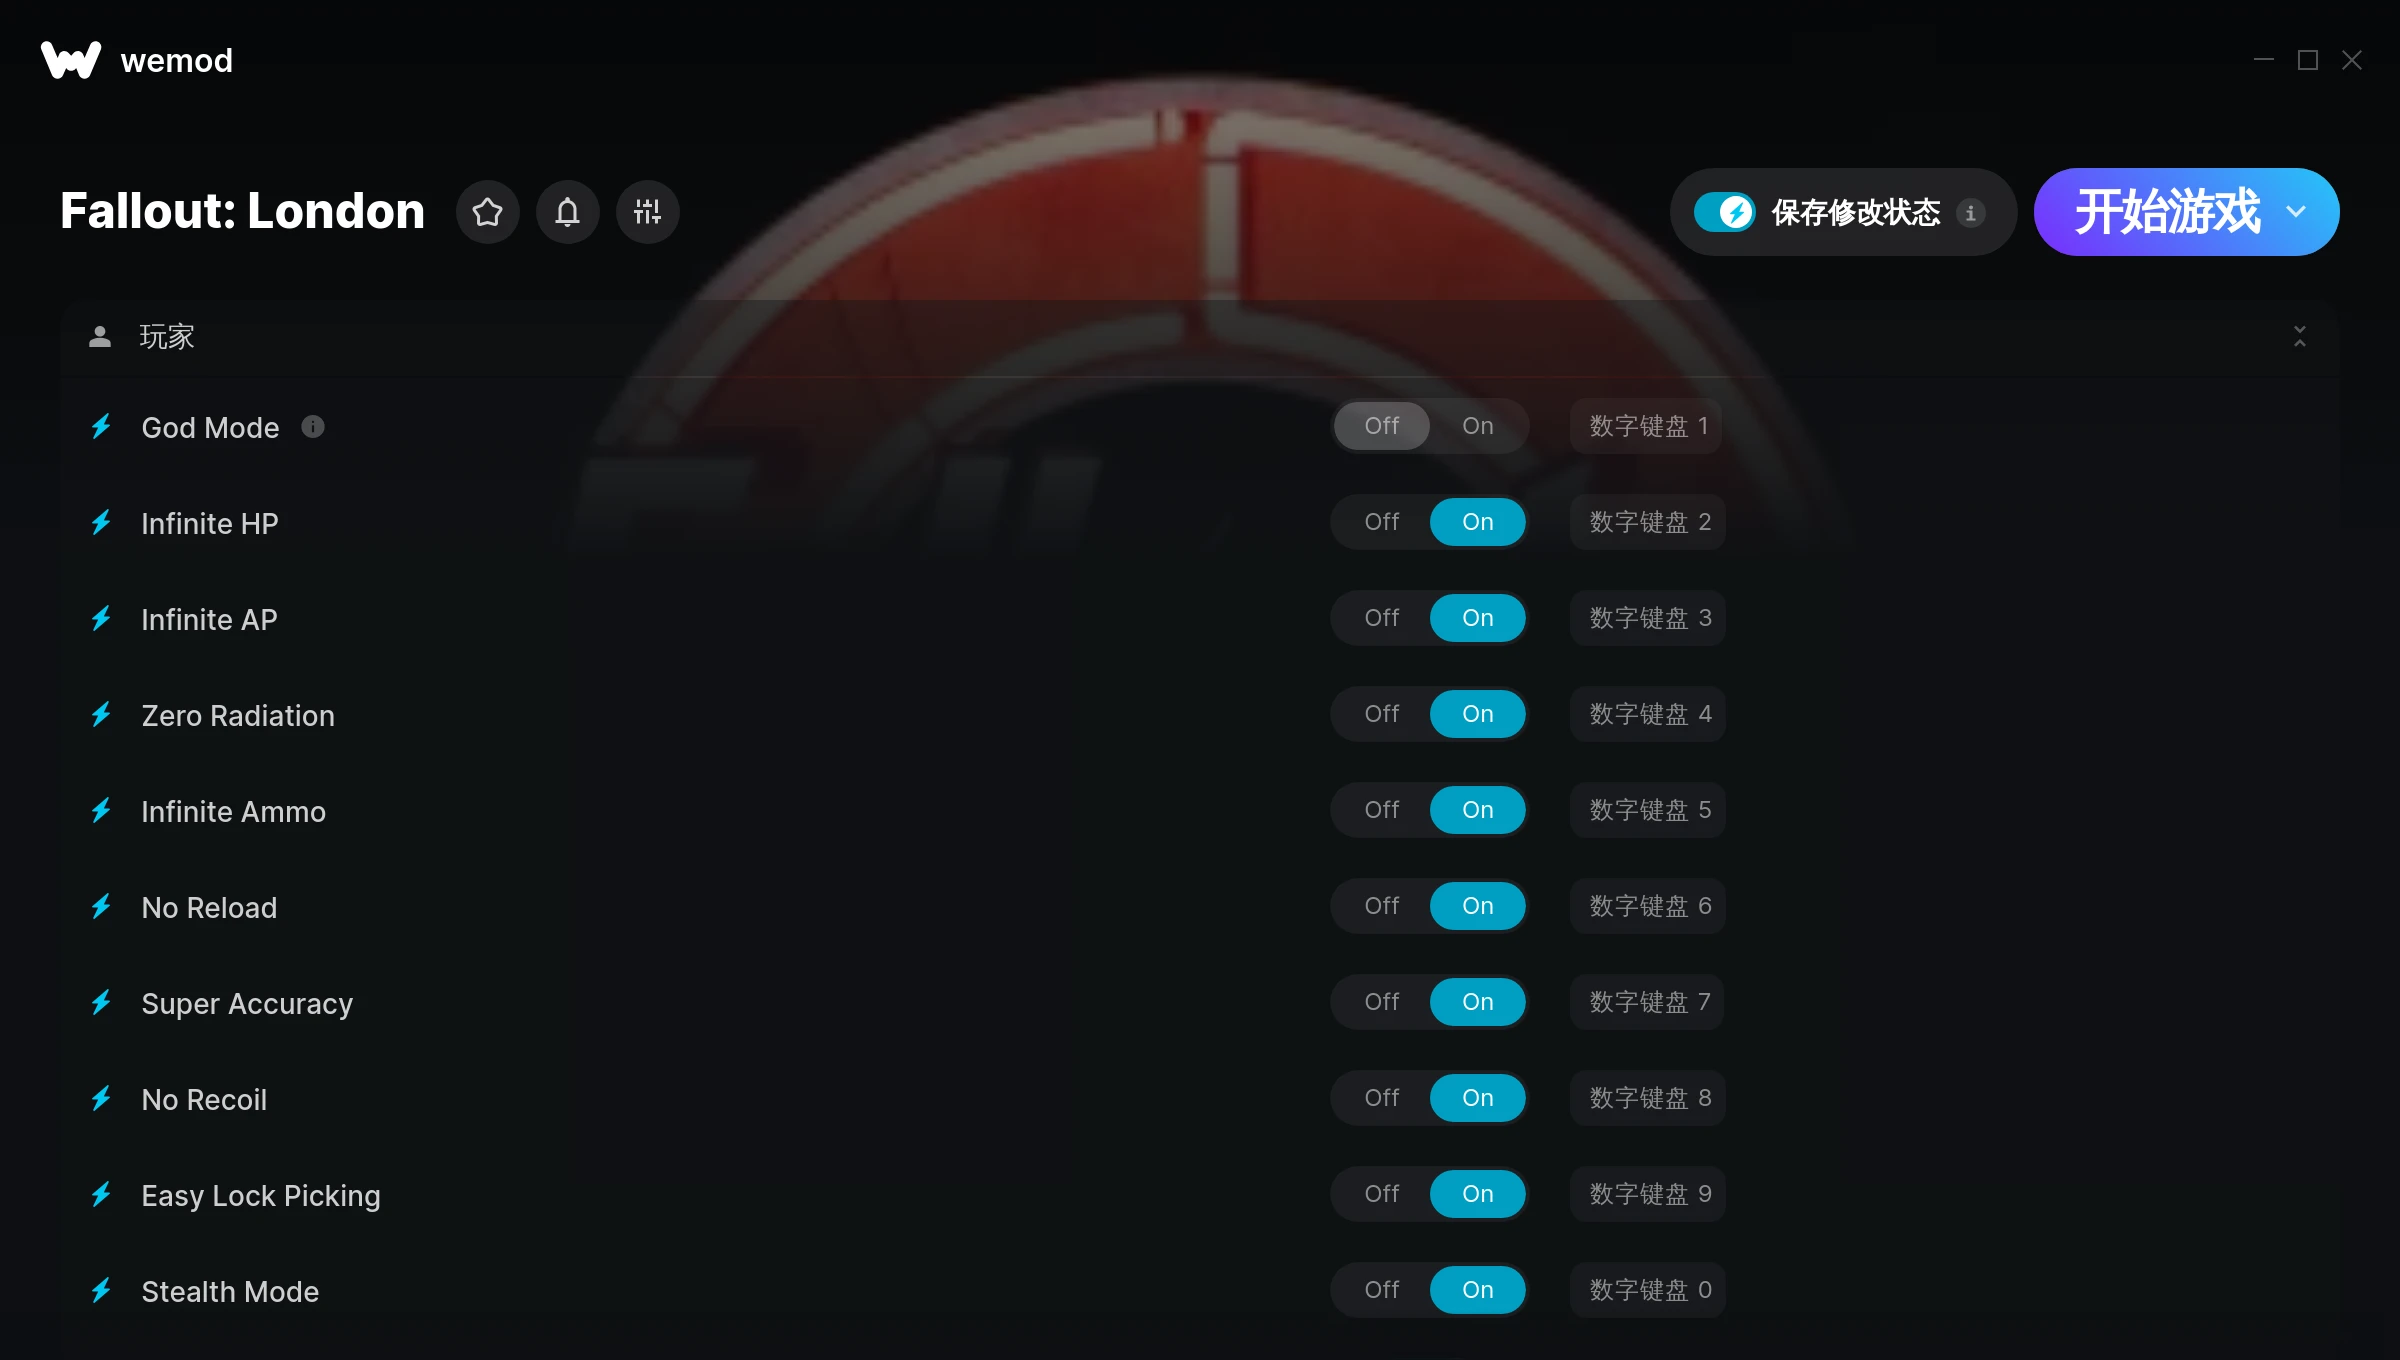Click the stats/leaderboard icon
Viewport: 2400px width, 1360px height.
pyautogui.click(x=648, y=211)
